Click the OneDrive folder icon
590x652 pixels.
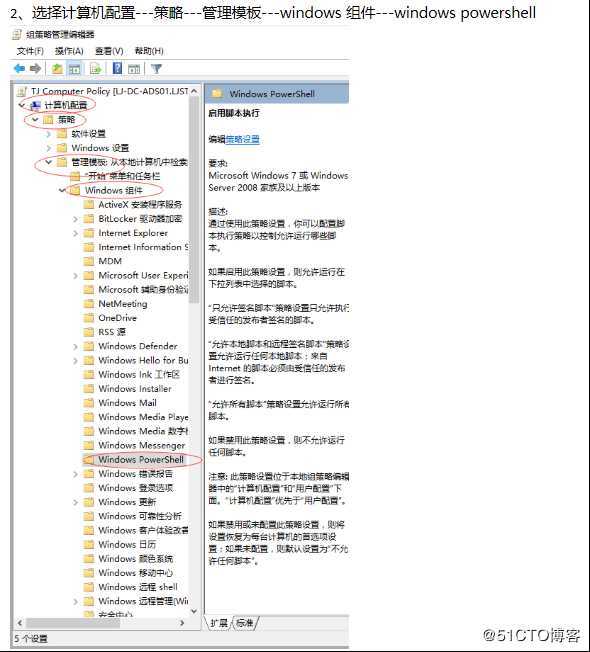tap(89, 318)
